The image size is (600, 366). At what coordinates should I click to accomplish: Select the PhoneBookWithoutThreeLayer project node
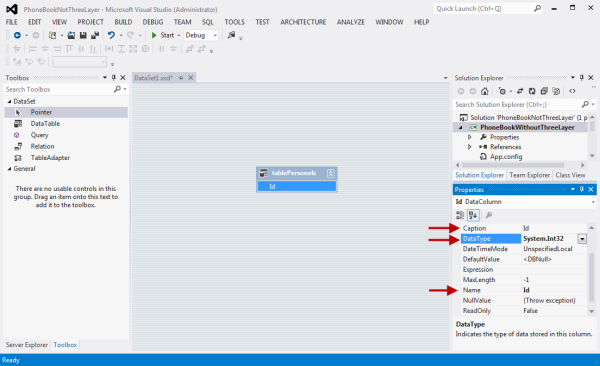coord(527,127)
